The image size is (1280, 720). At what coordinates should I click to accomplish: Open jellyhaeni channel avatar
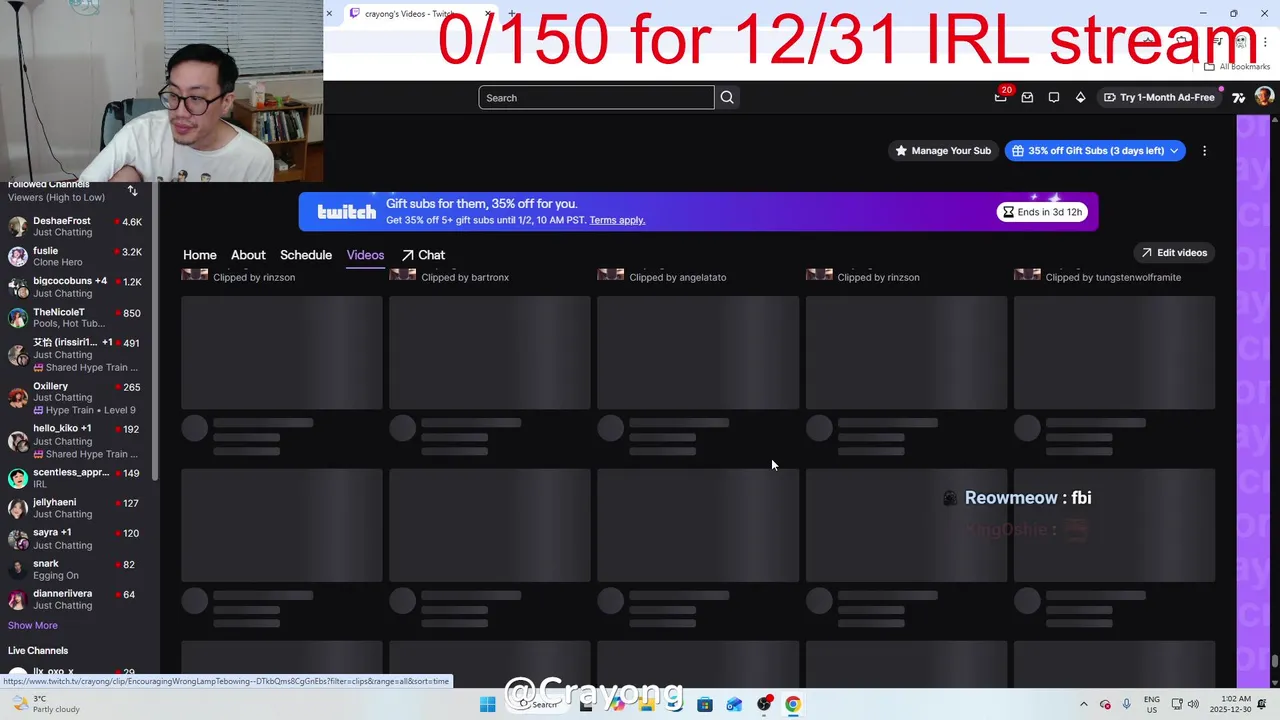click(18, 508)
